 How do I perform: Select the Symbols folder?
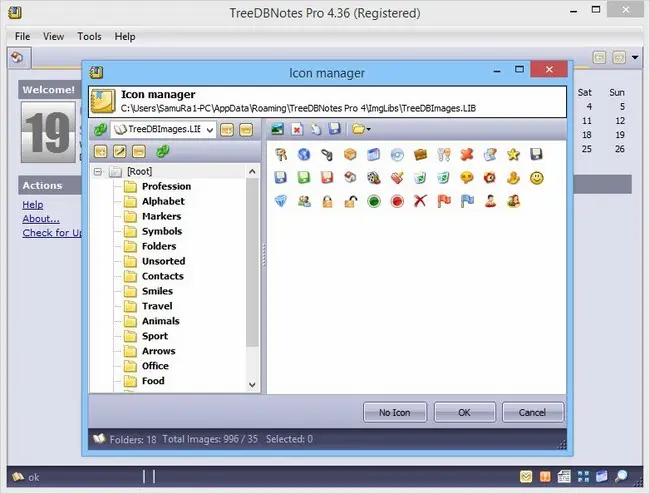(162, 231)
